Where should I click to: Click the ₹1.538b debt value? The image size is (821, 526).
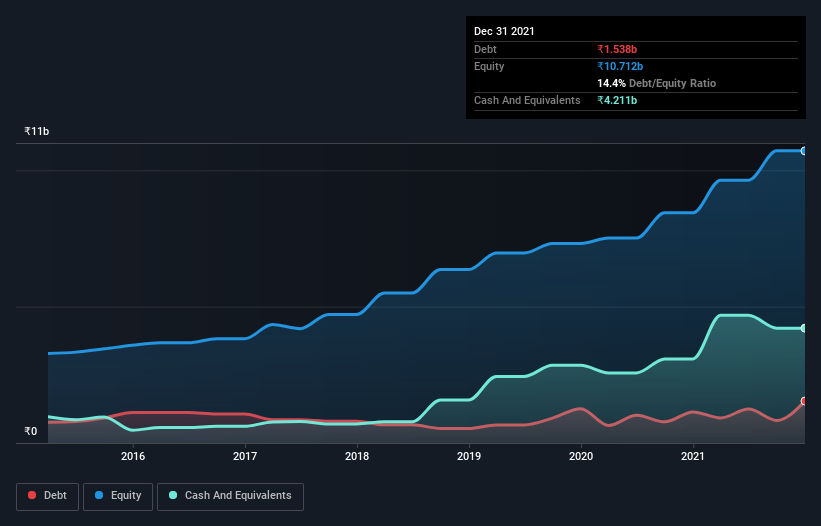[617, 49]
